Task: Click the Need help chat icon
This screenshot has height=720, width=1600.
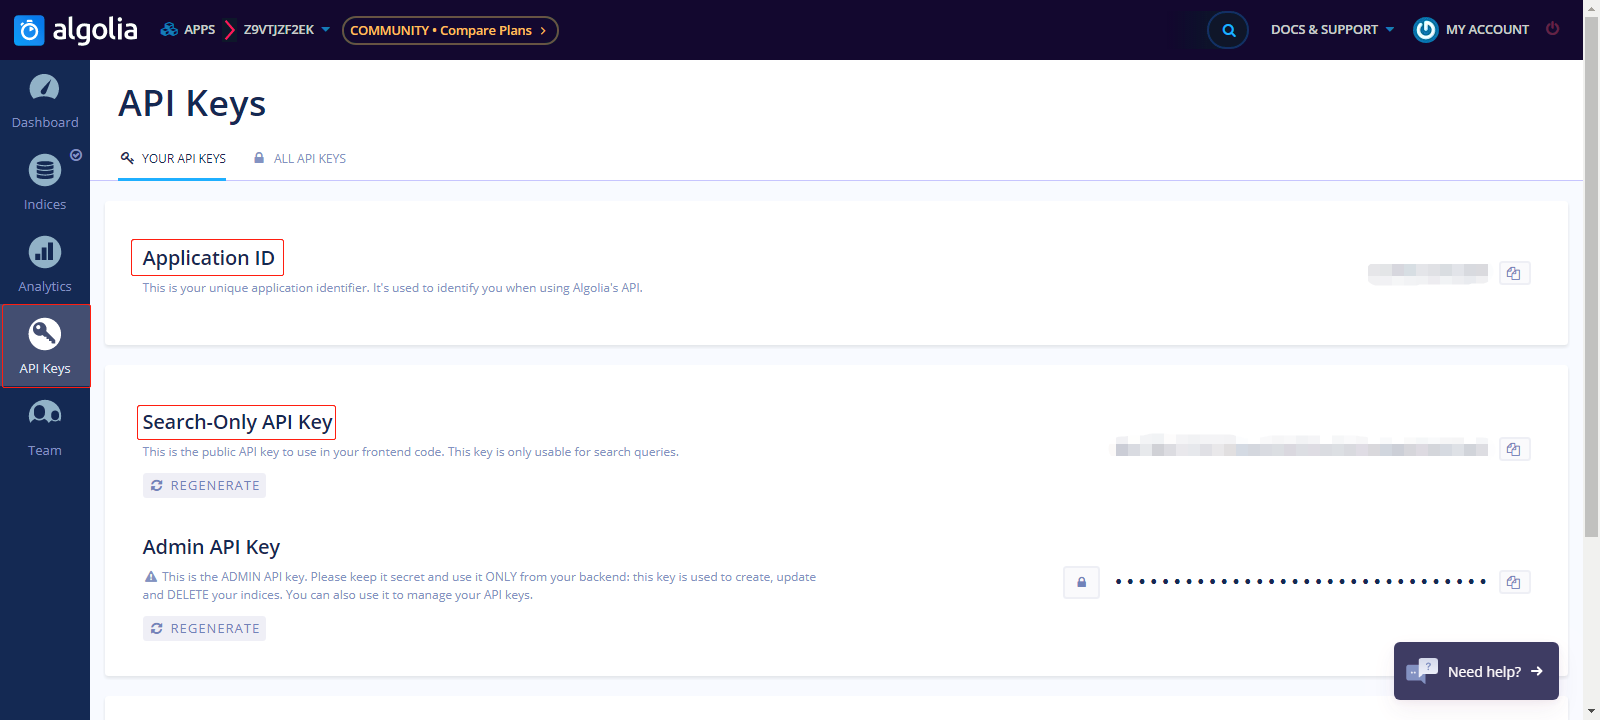Action: coord(1422,671)
